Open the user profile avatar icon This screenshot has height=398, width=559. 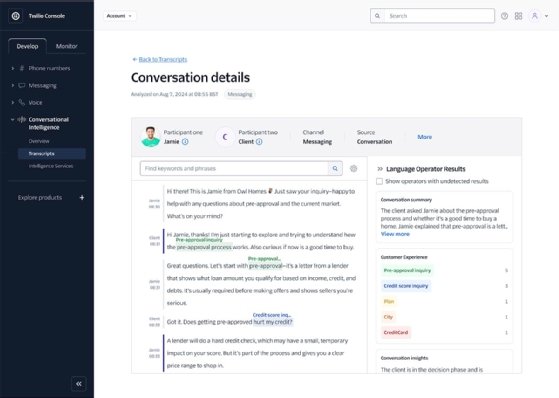click(x=534, y=16)
